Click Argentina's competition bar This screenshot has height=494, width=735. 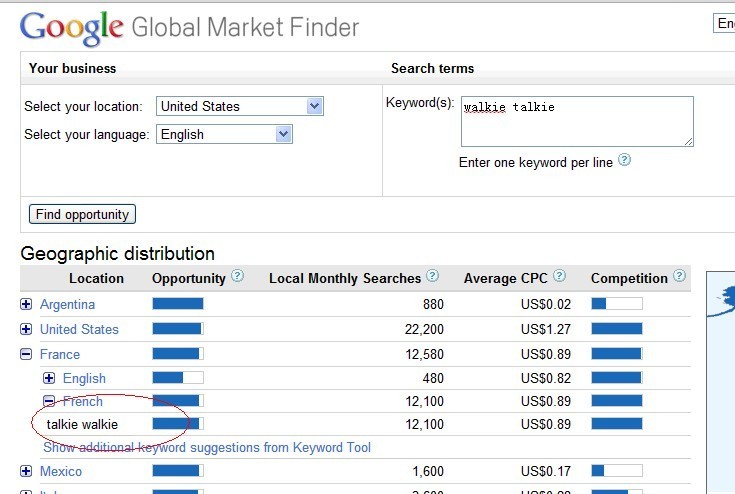tap(617, 304)
